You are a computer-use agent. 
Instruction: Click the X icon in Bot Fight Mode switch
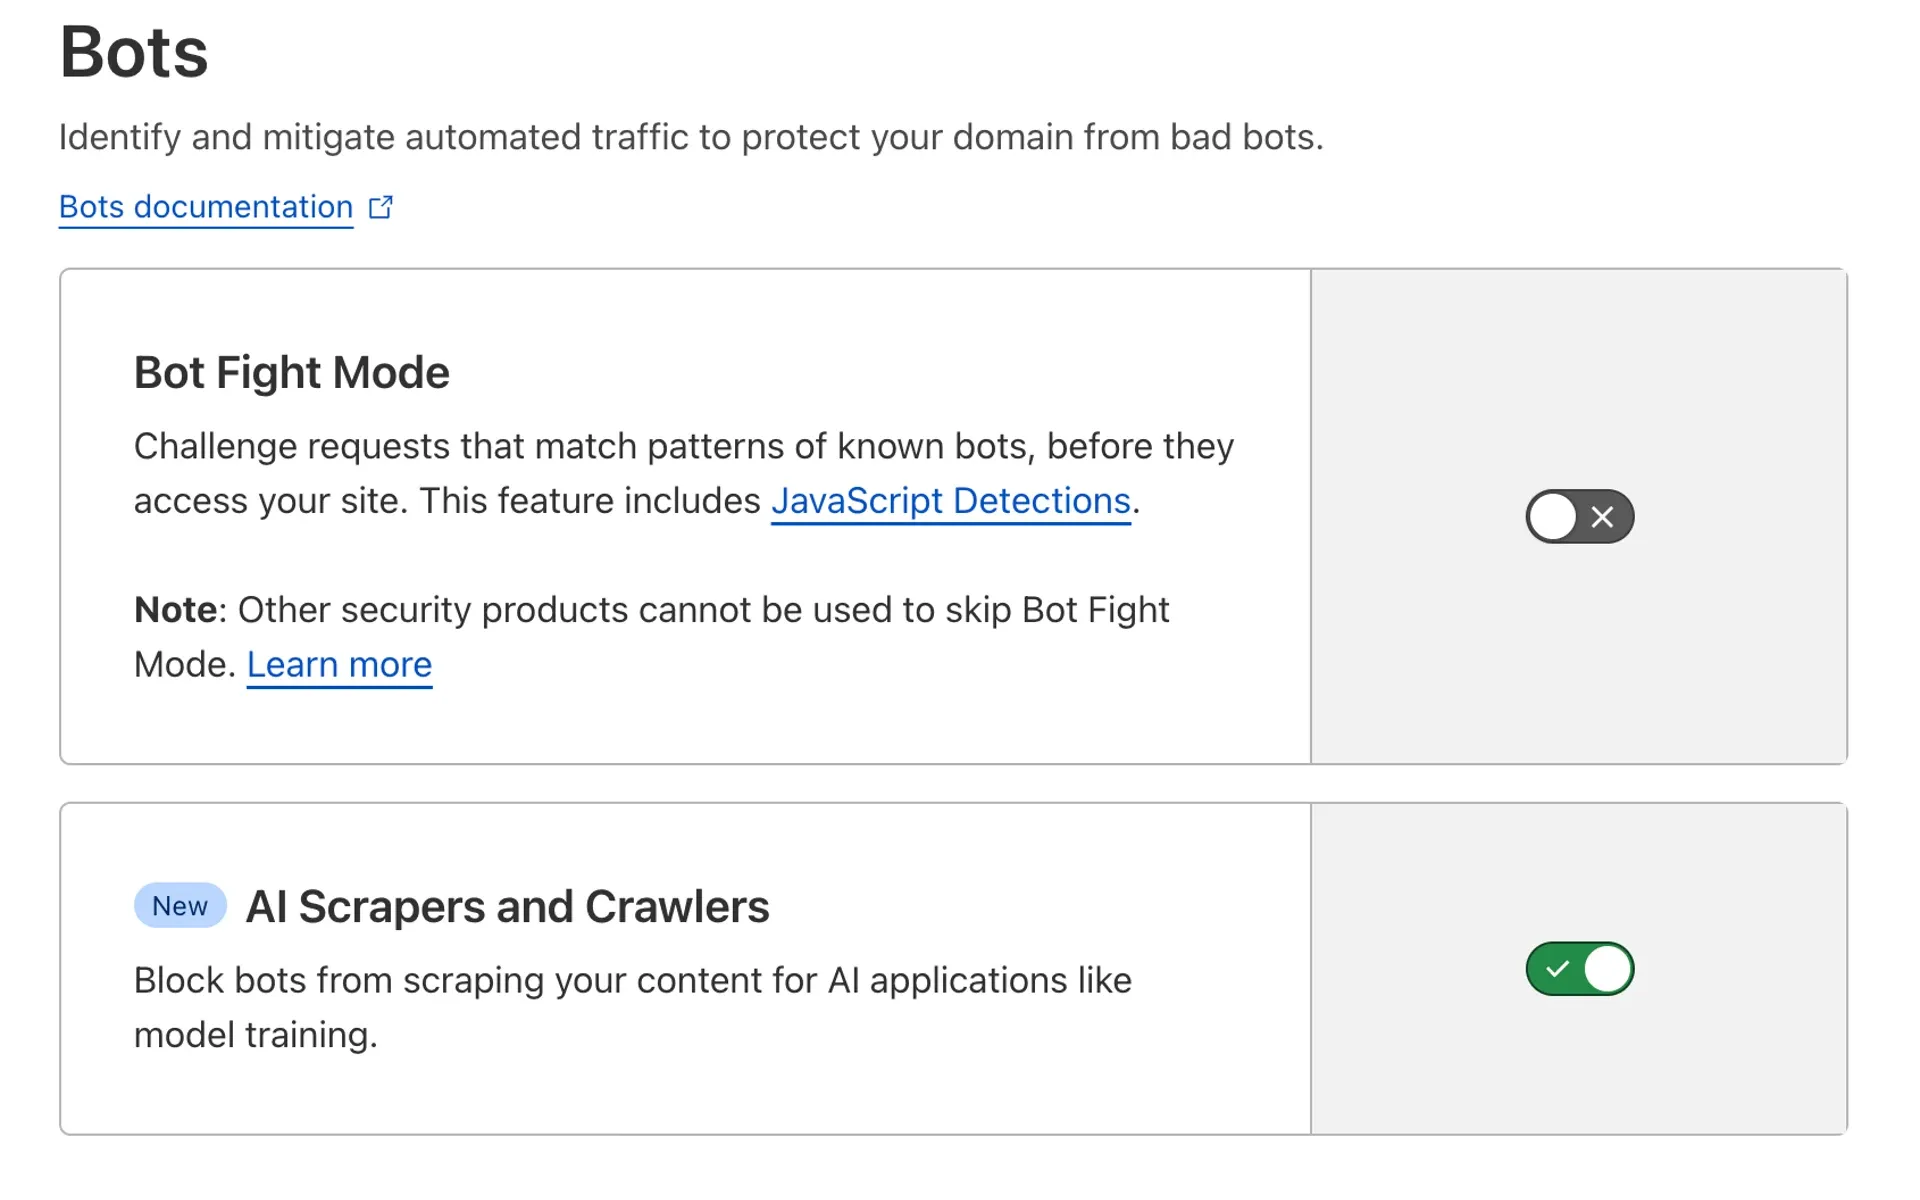click(1602, 517)
